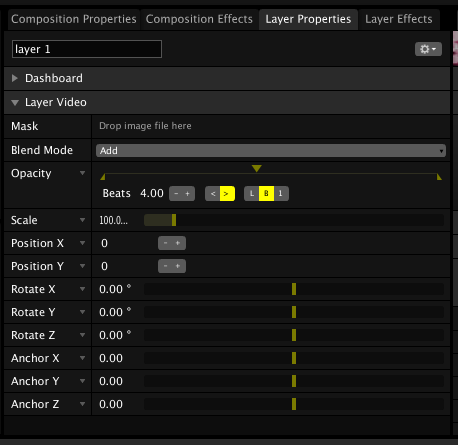
Task: Select the 1 sync mode toggle
Action: 281,194
